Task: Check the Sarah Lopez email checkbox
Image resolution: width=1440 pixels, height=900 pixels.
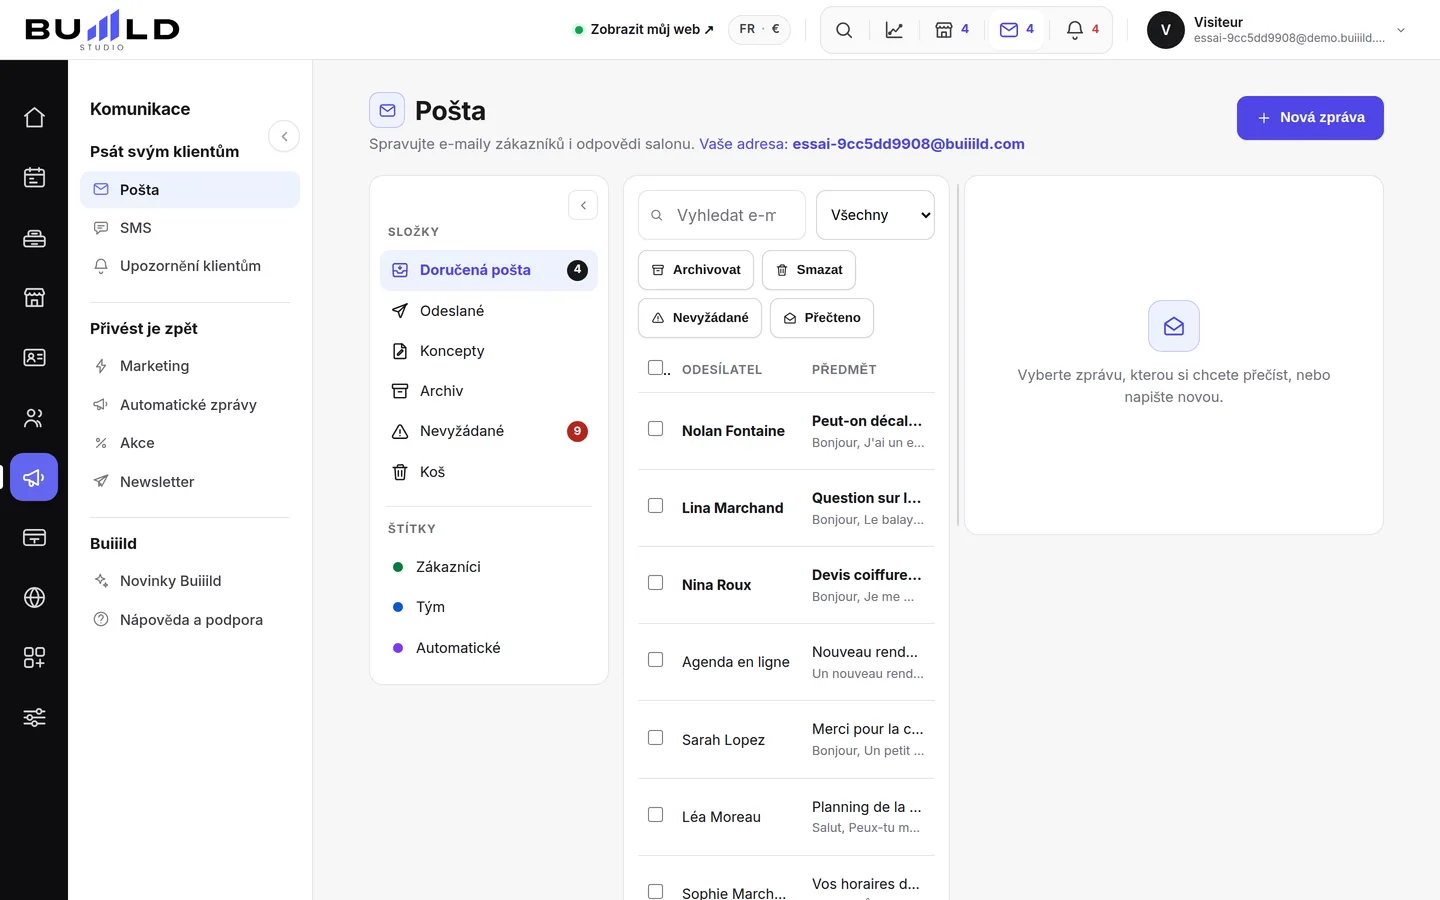Action: 655,738
